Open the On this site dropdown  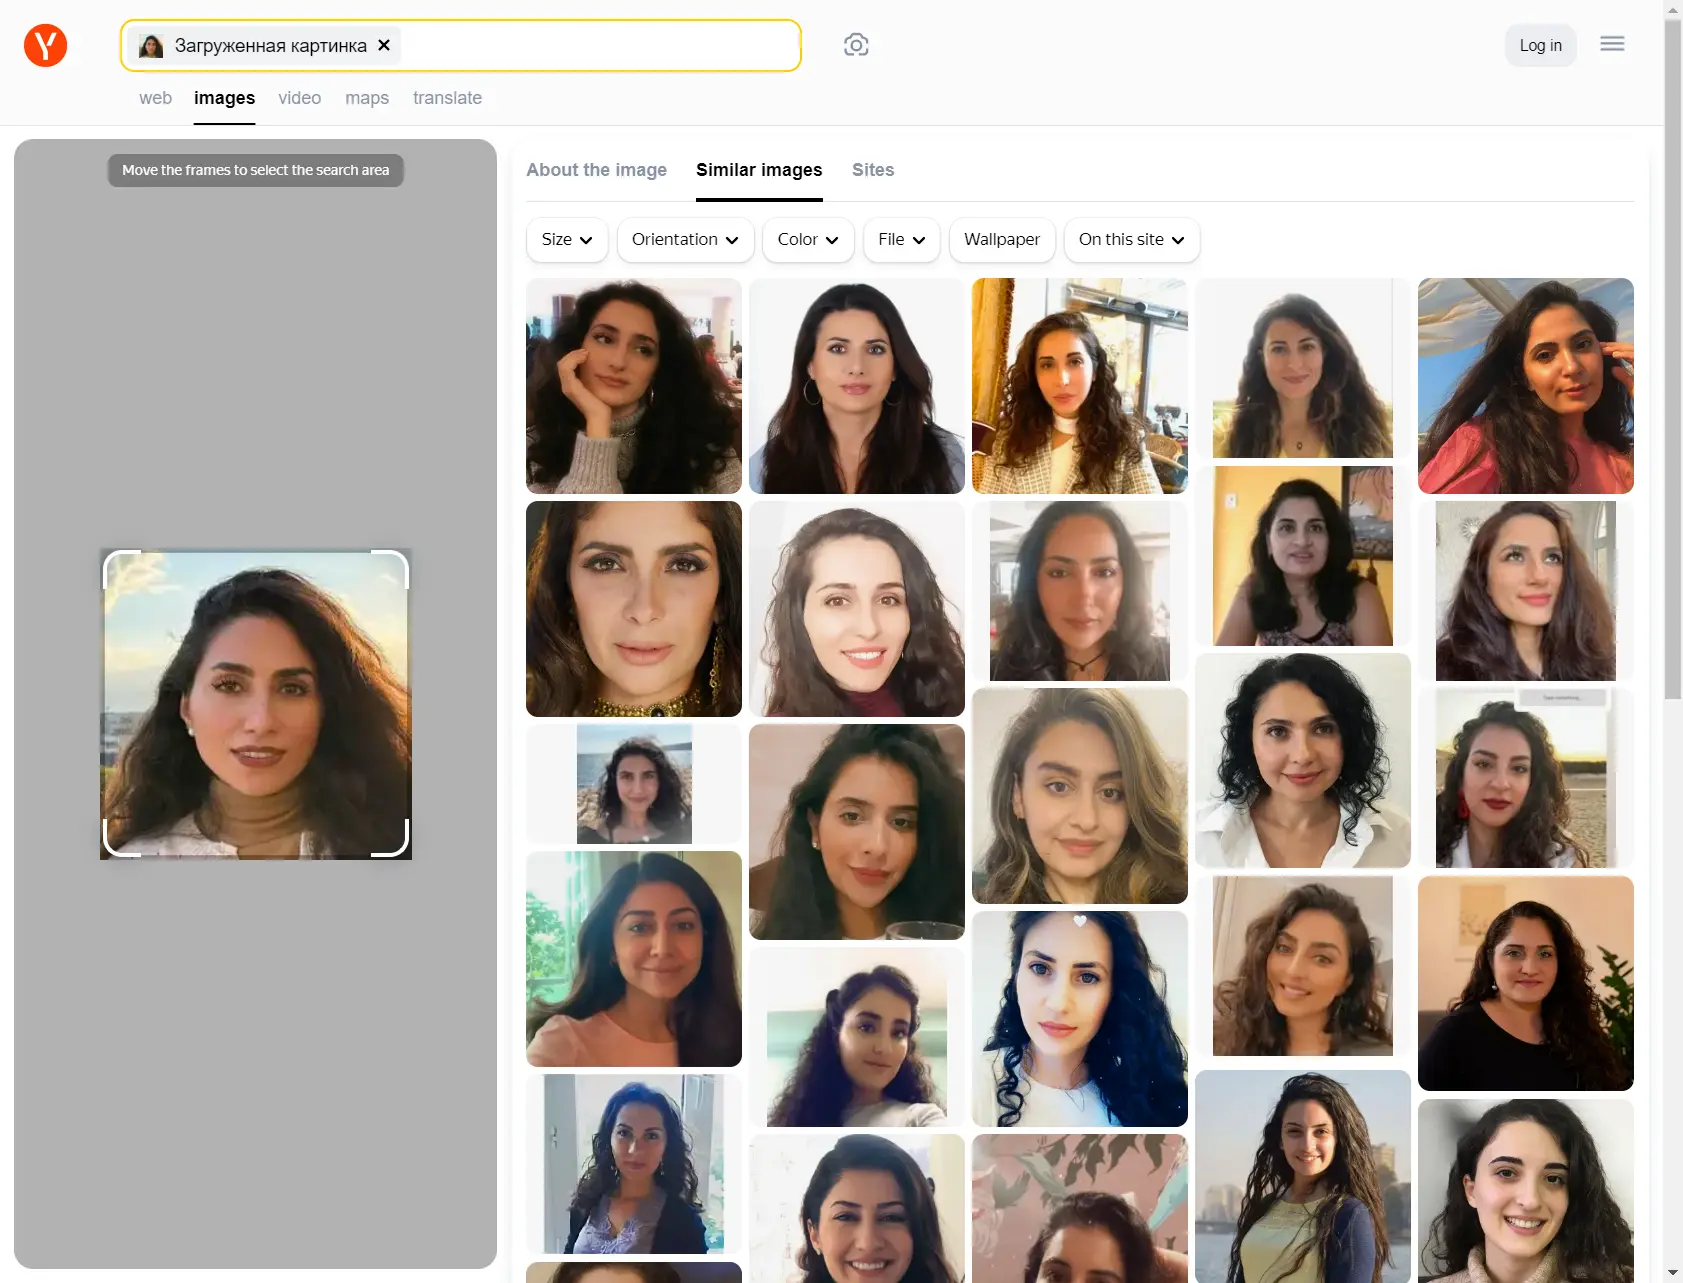tap(1131, 240)
